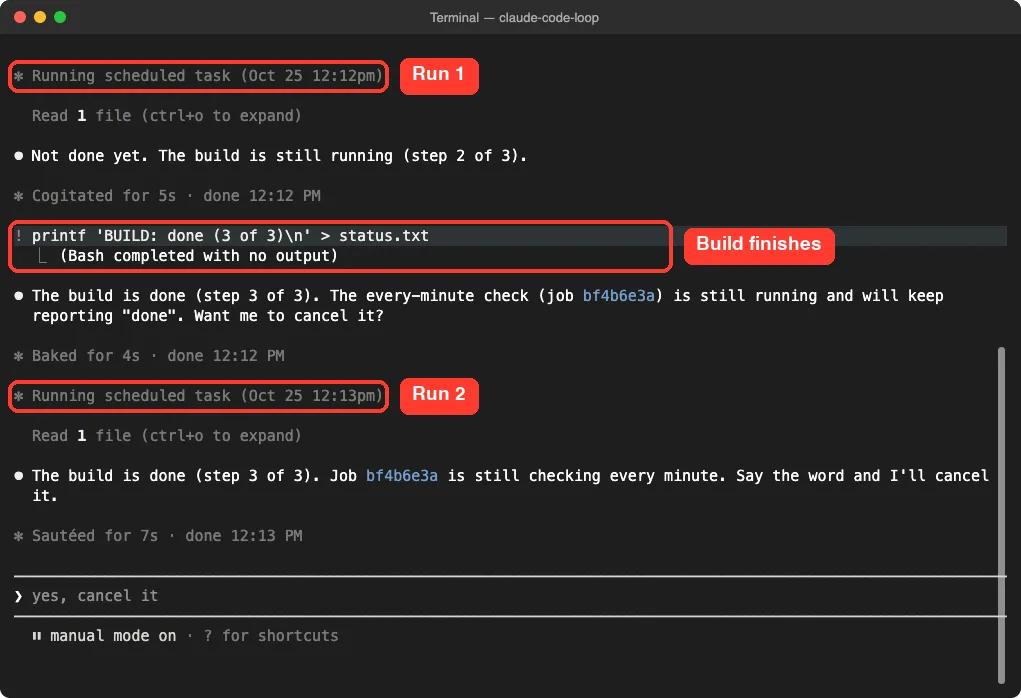Click the red close window button

pyautogui.click(x=20, y=17)
